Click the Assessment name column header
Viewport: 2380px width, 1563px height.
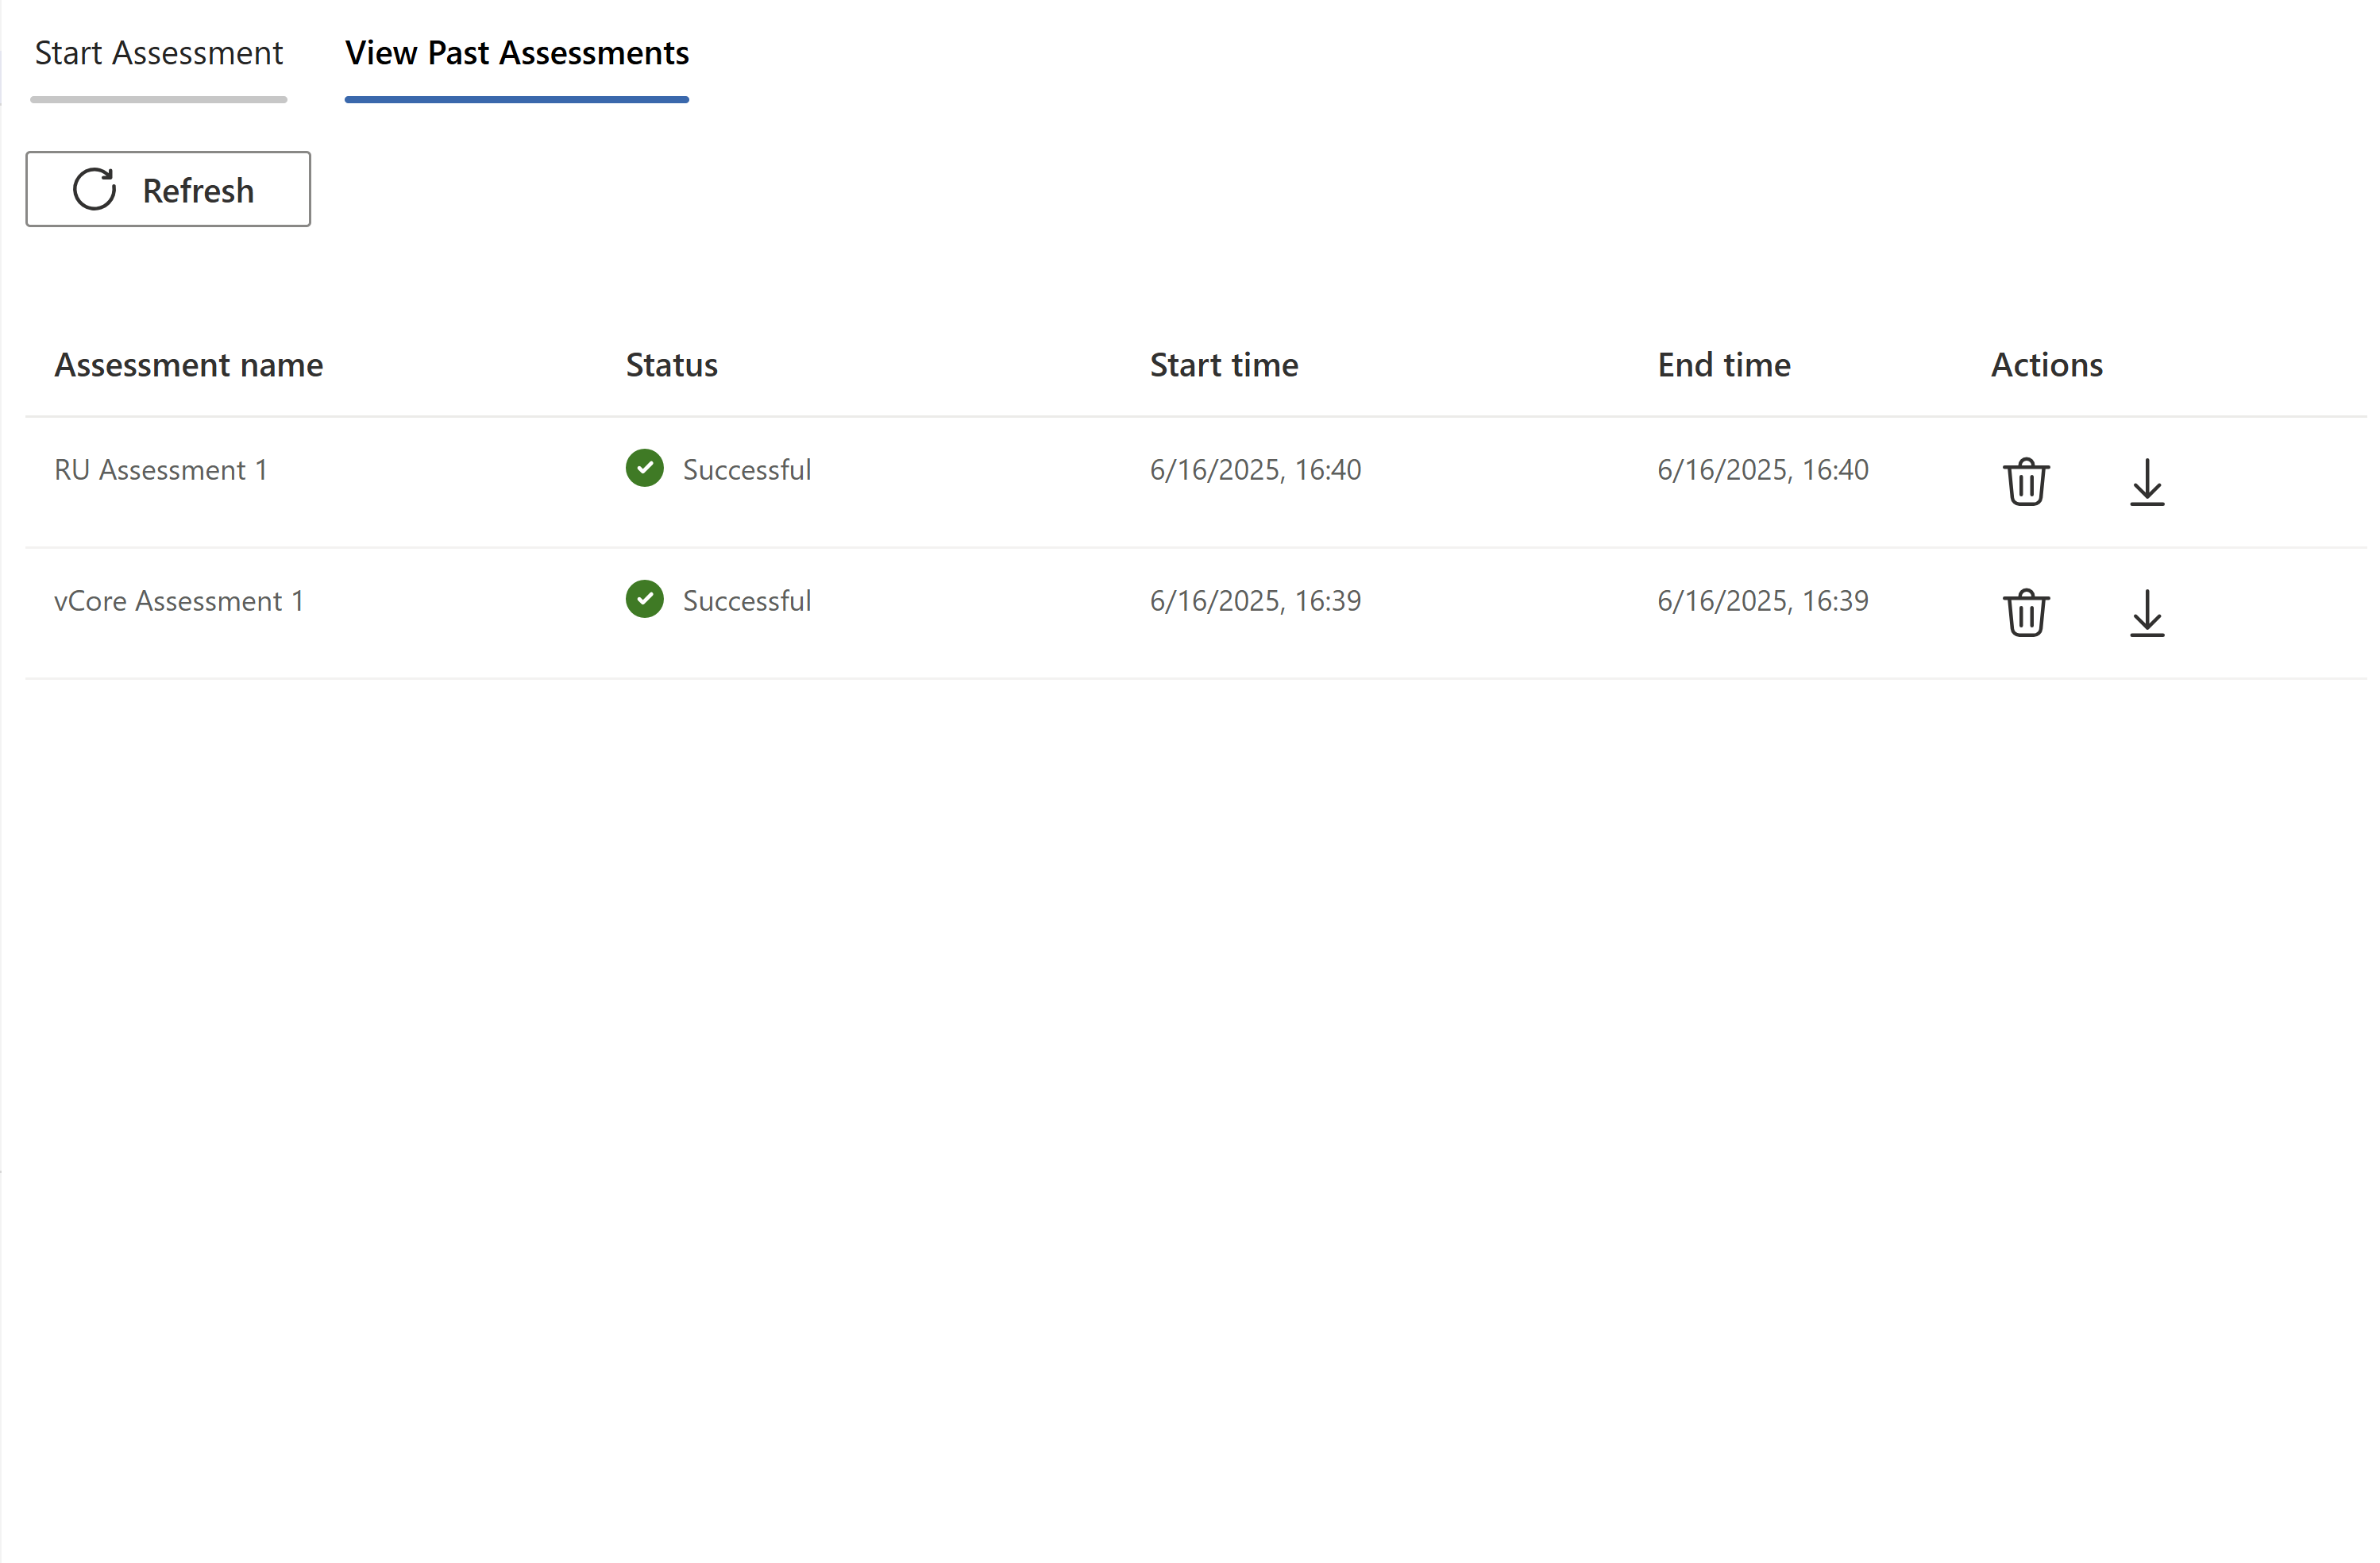click(x=189, y=365)
